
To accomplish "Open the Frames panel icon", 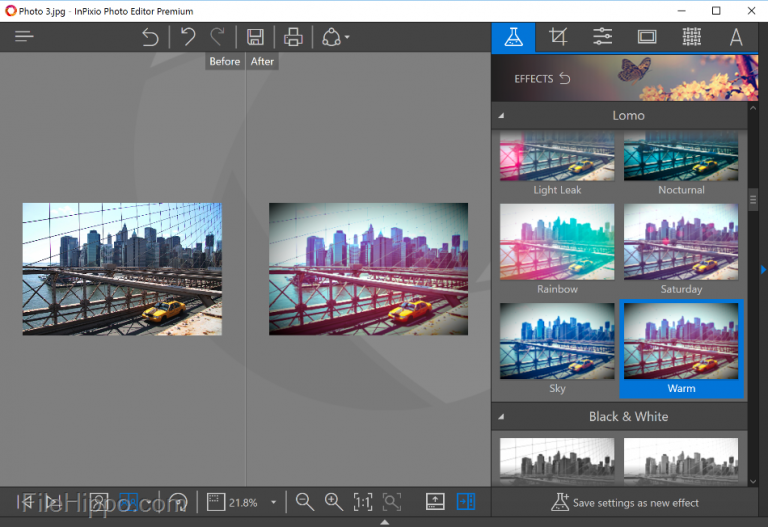I will pos(647,37).
